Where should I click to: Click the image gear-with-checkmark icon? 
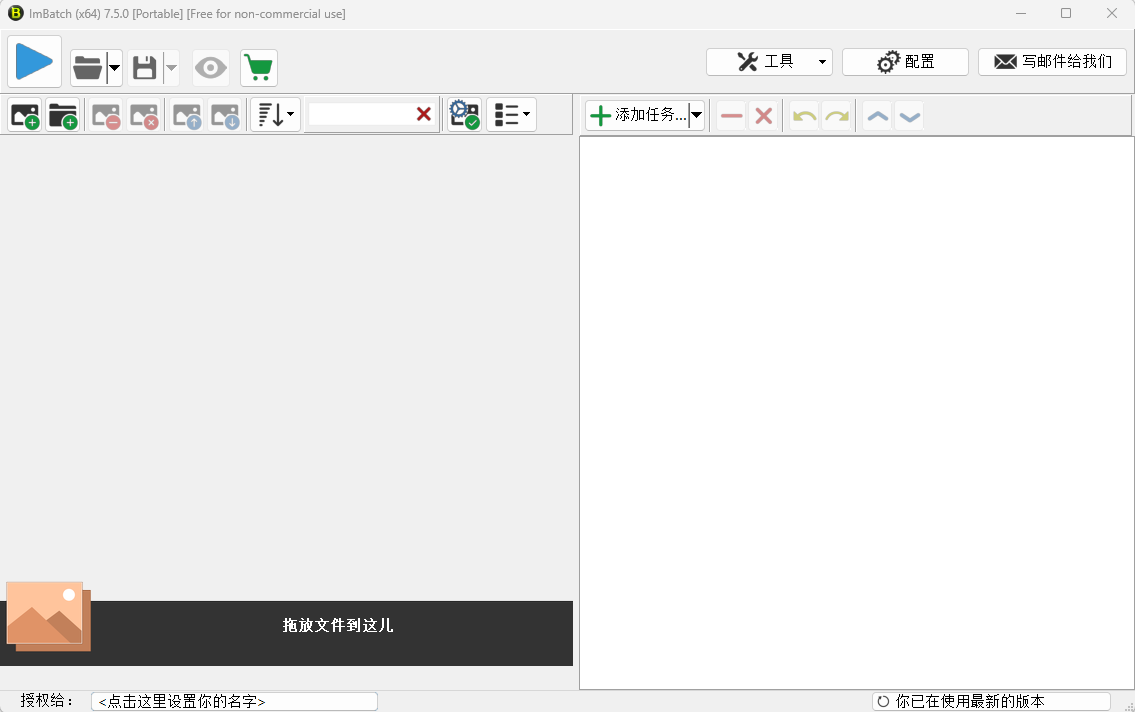(465, 114)
